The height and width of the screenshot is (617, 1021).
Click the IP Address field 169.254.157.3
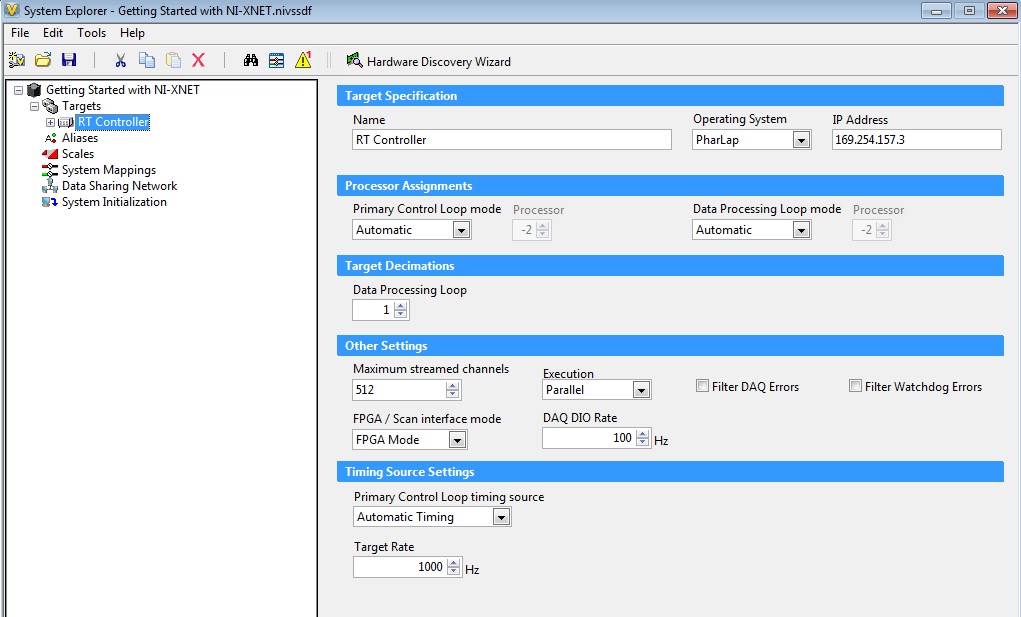tap(917, 140)
